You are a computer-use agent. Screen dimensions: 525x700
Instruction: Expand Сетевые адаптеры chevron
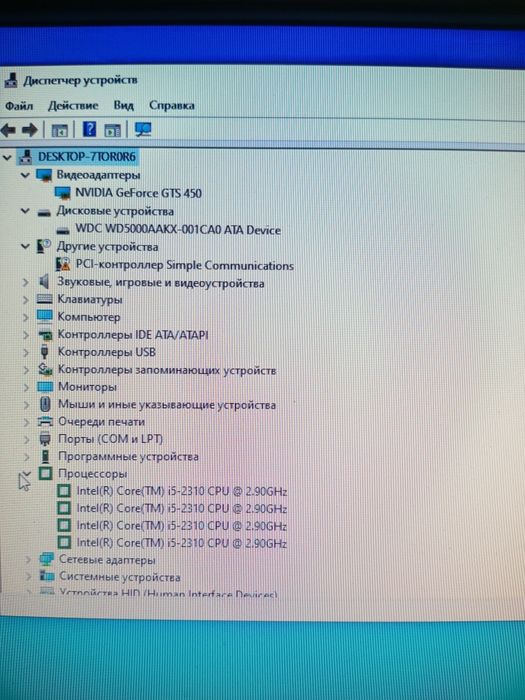[28, 560]
